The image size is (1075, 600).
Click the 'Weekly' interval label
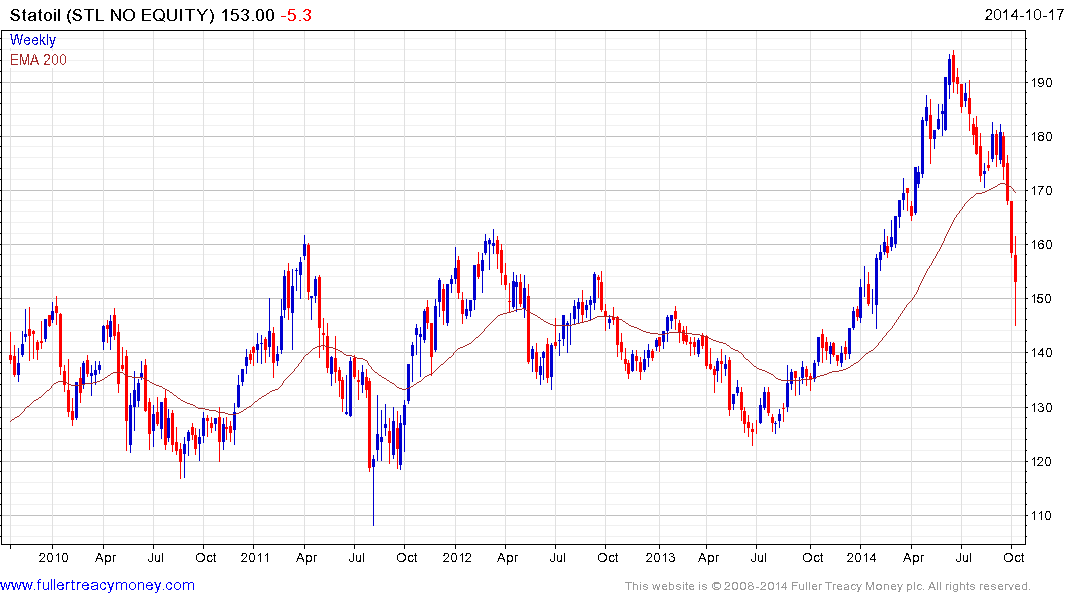point(32,40)
